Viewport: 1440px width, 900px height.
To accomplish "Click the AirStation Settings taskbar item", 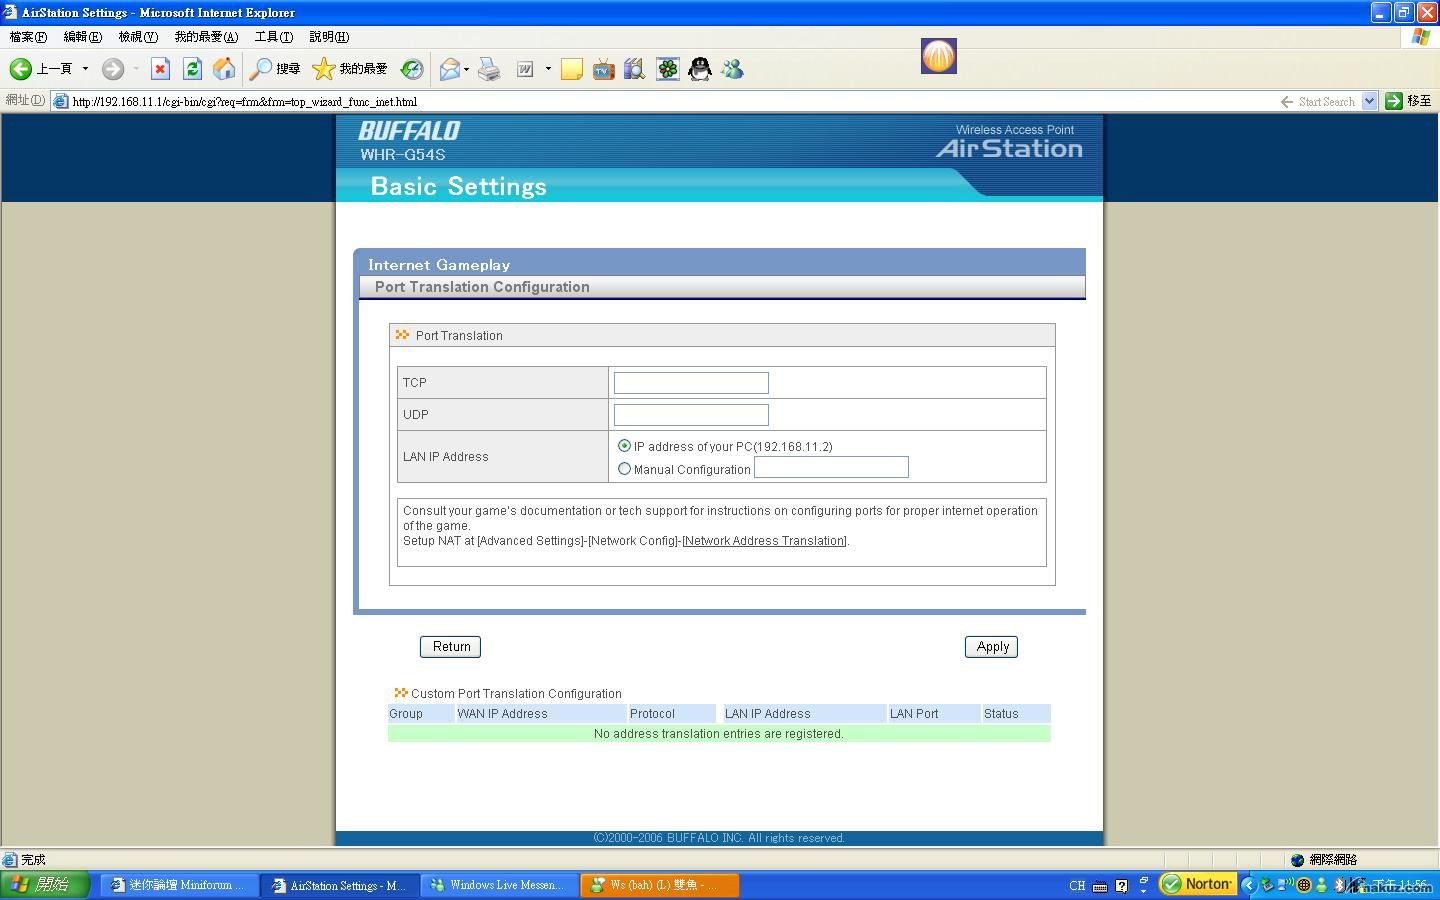I will tap(338, 885).
